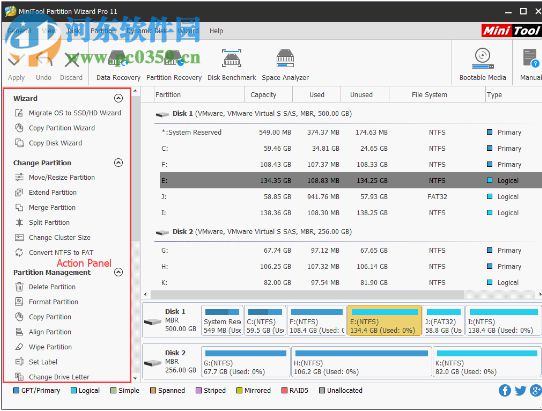
Task: Sort by the Used column header
Action: coord(317,95)
